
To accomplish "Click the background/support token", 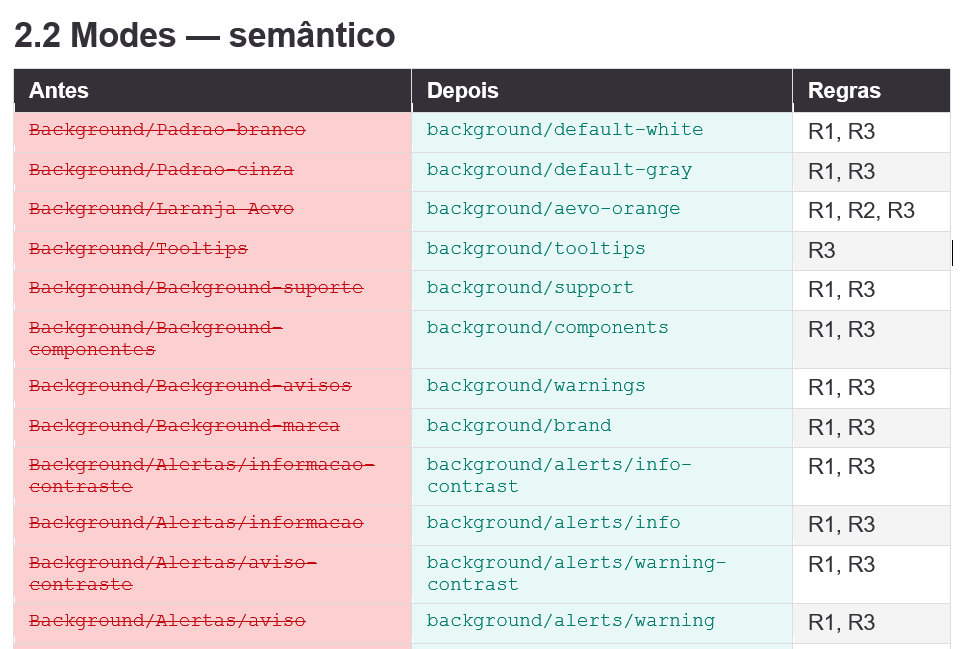I will [530, 288].
